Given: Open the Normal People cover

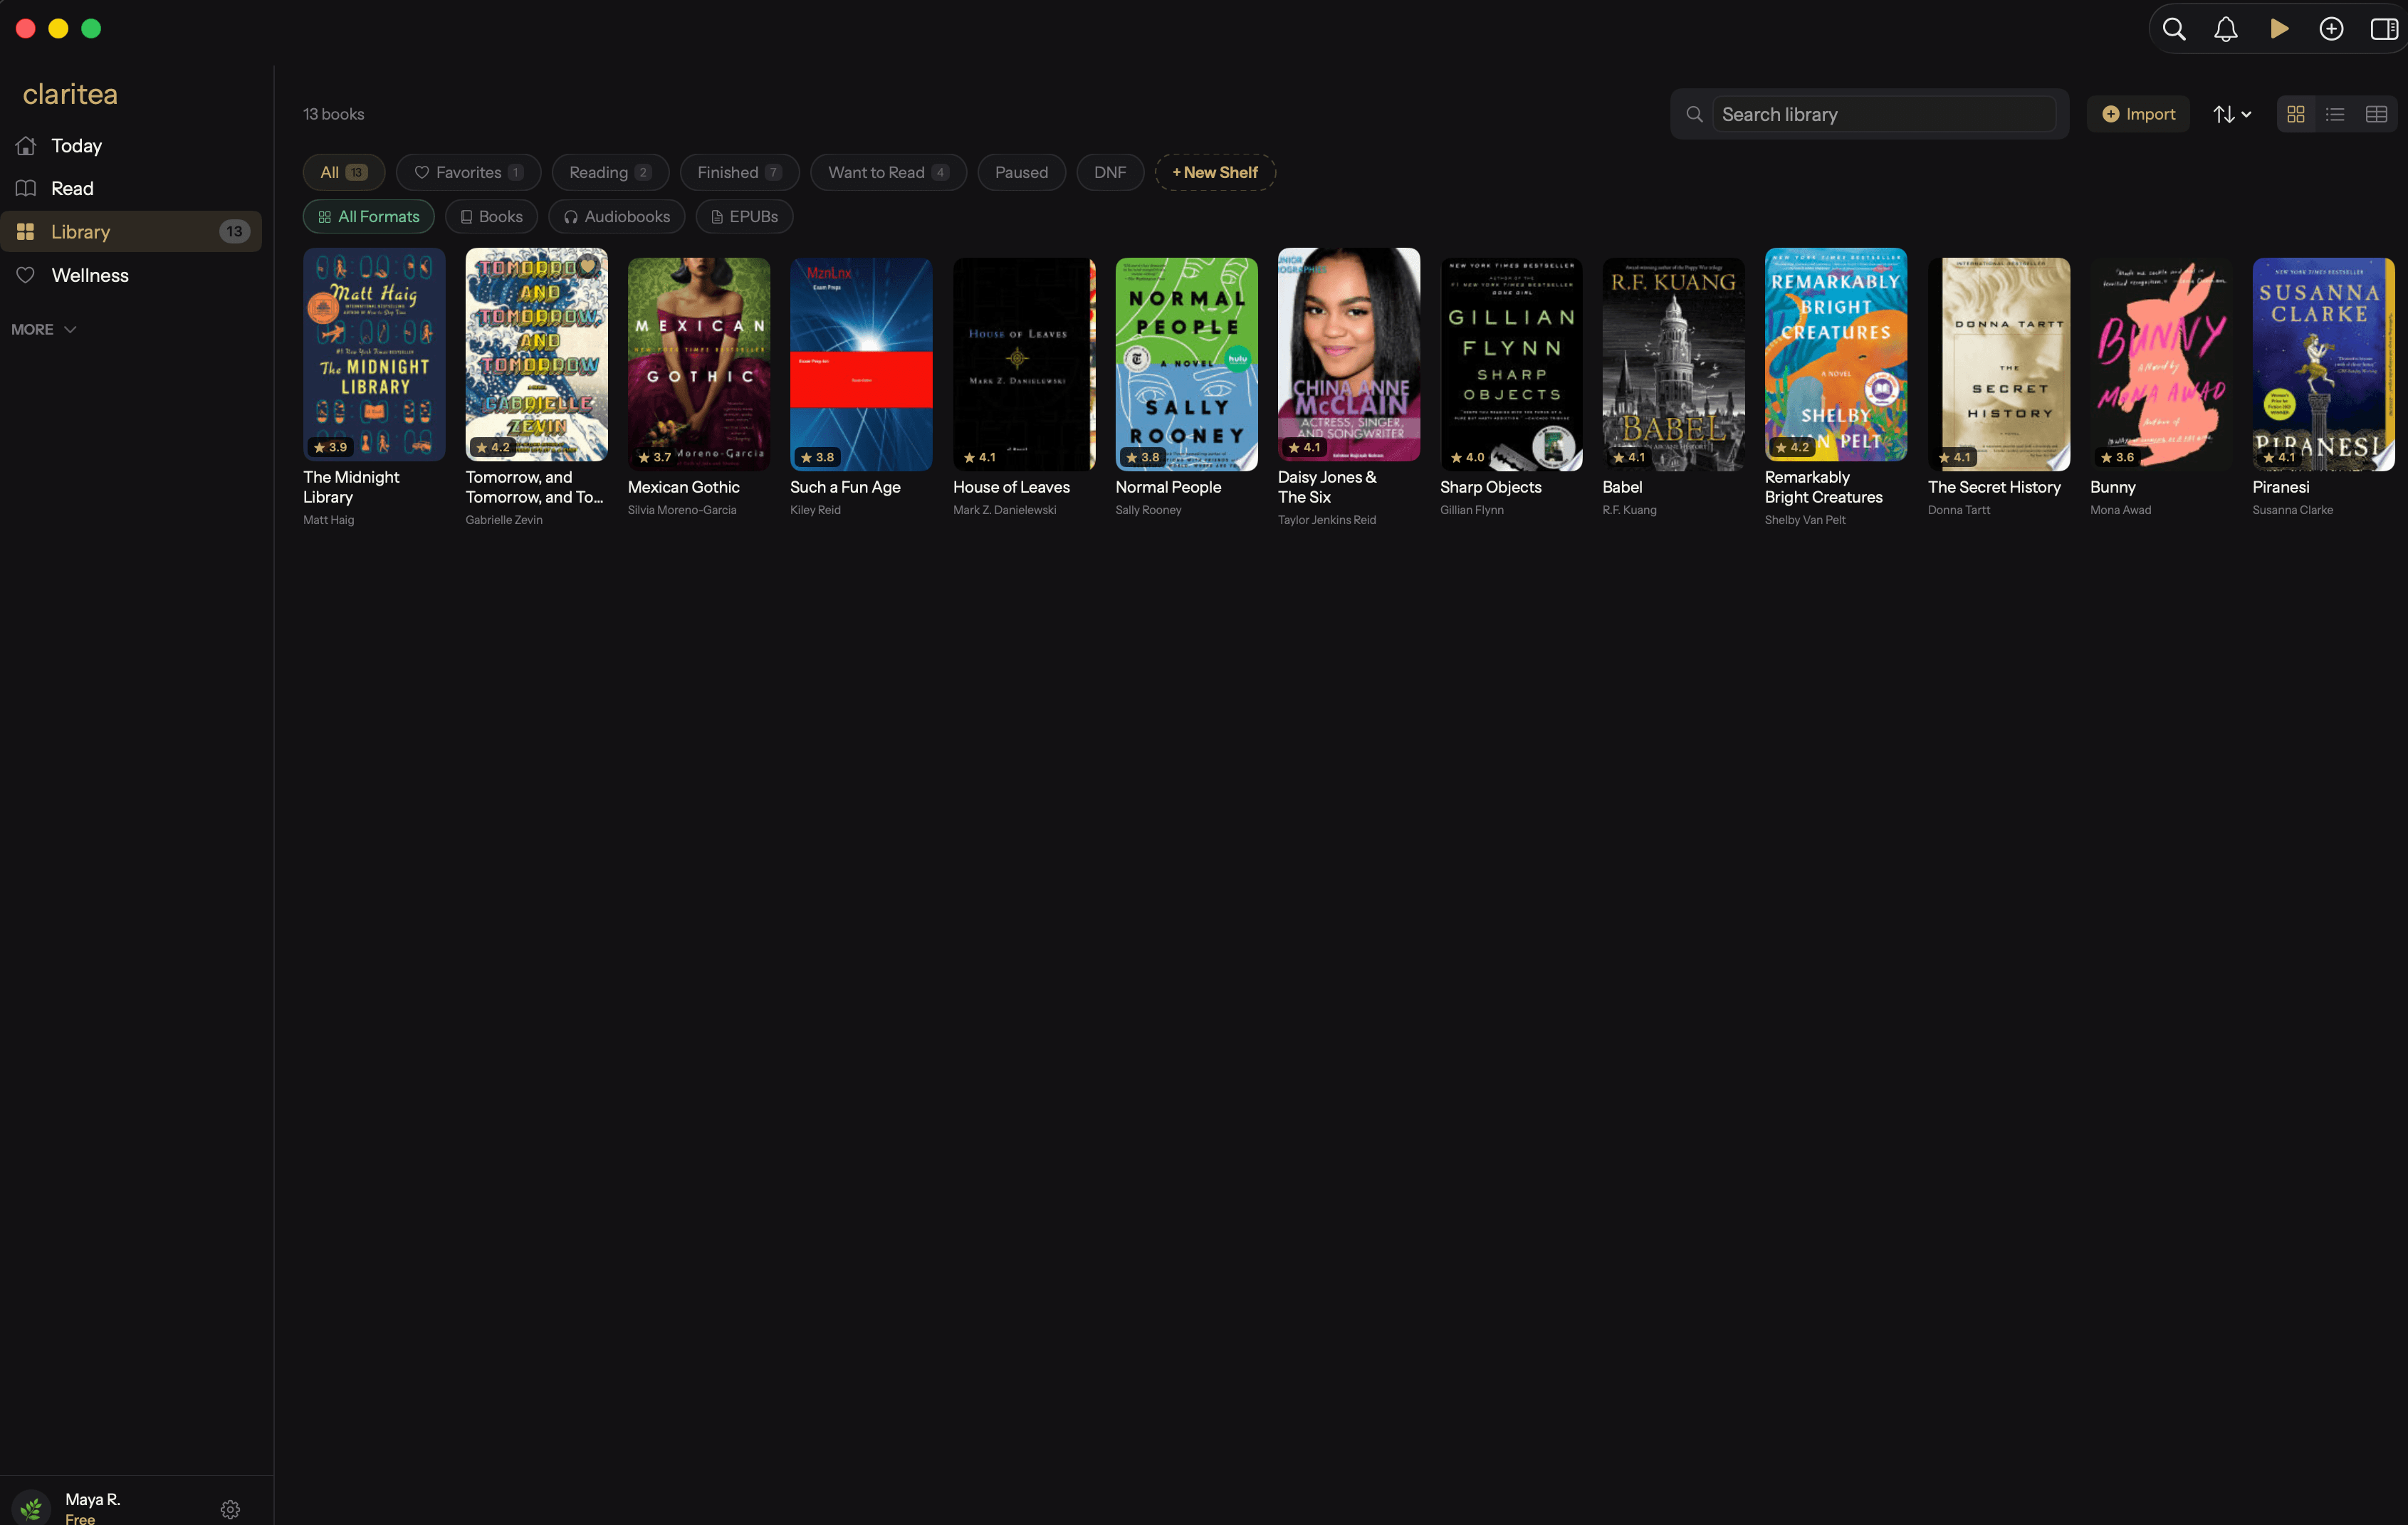Looking at the screenshot, I should pos(1186,365).
